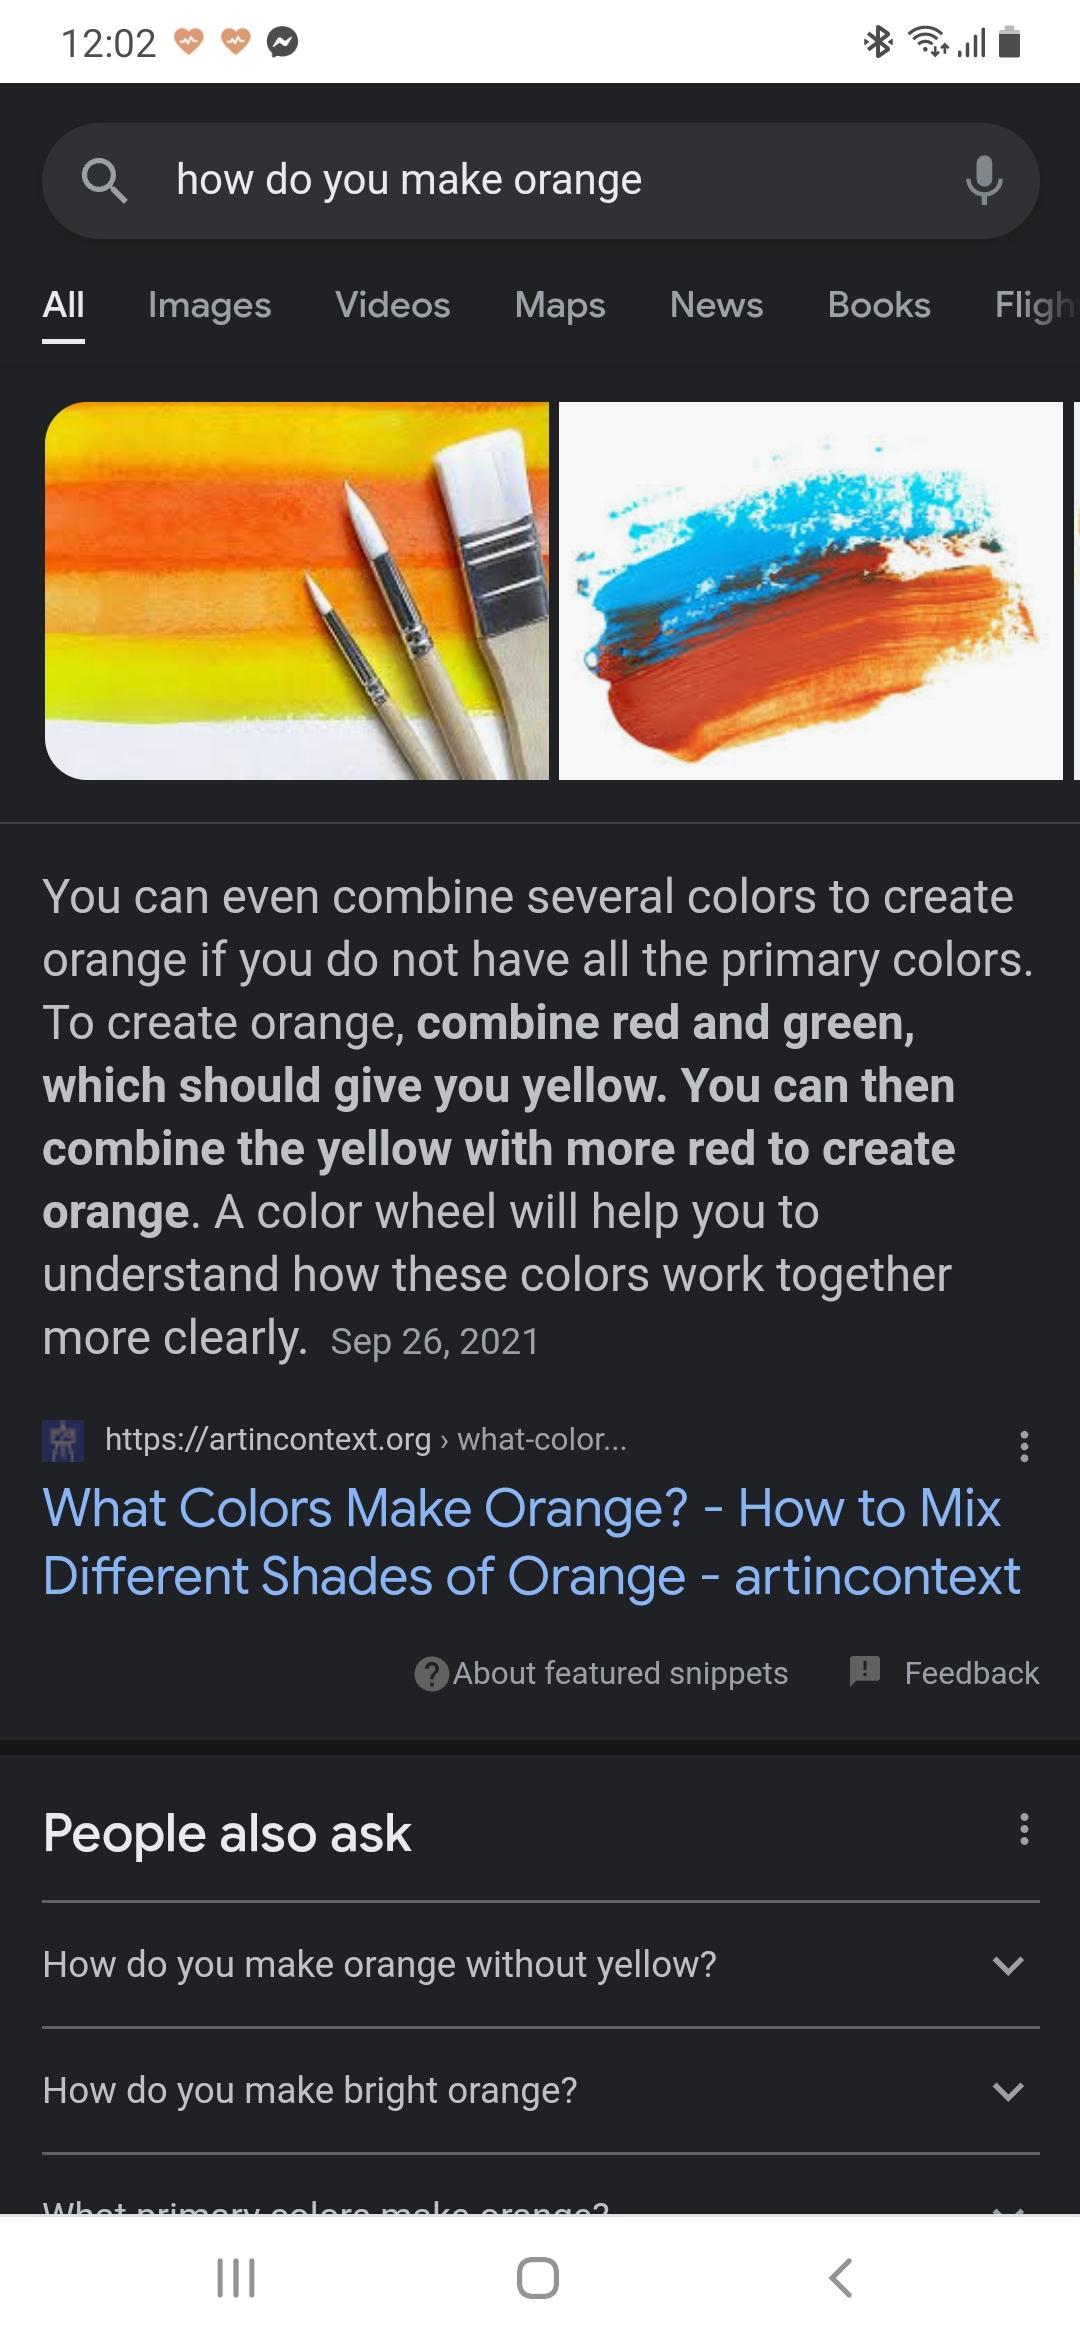Tap the artincontext site favicon
The width and height of the screenshot is (1080, 2340).
tap(63, 1440)
